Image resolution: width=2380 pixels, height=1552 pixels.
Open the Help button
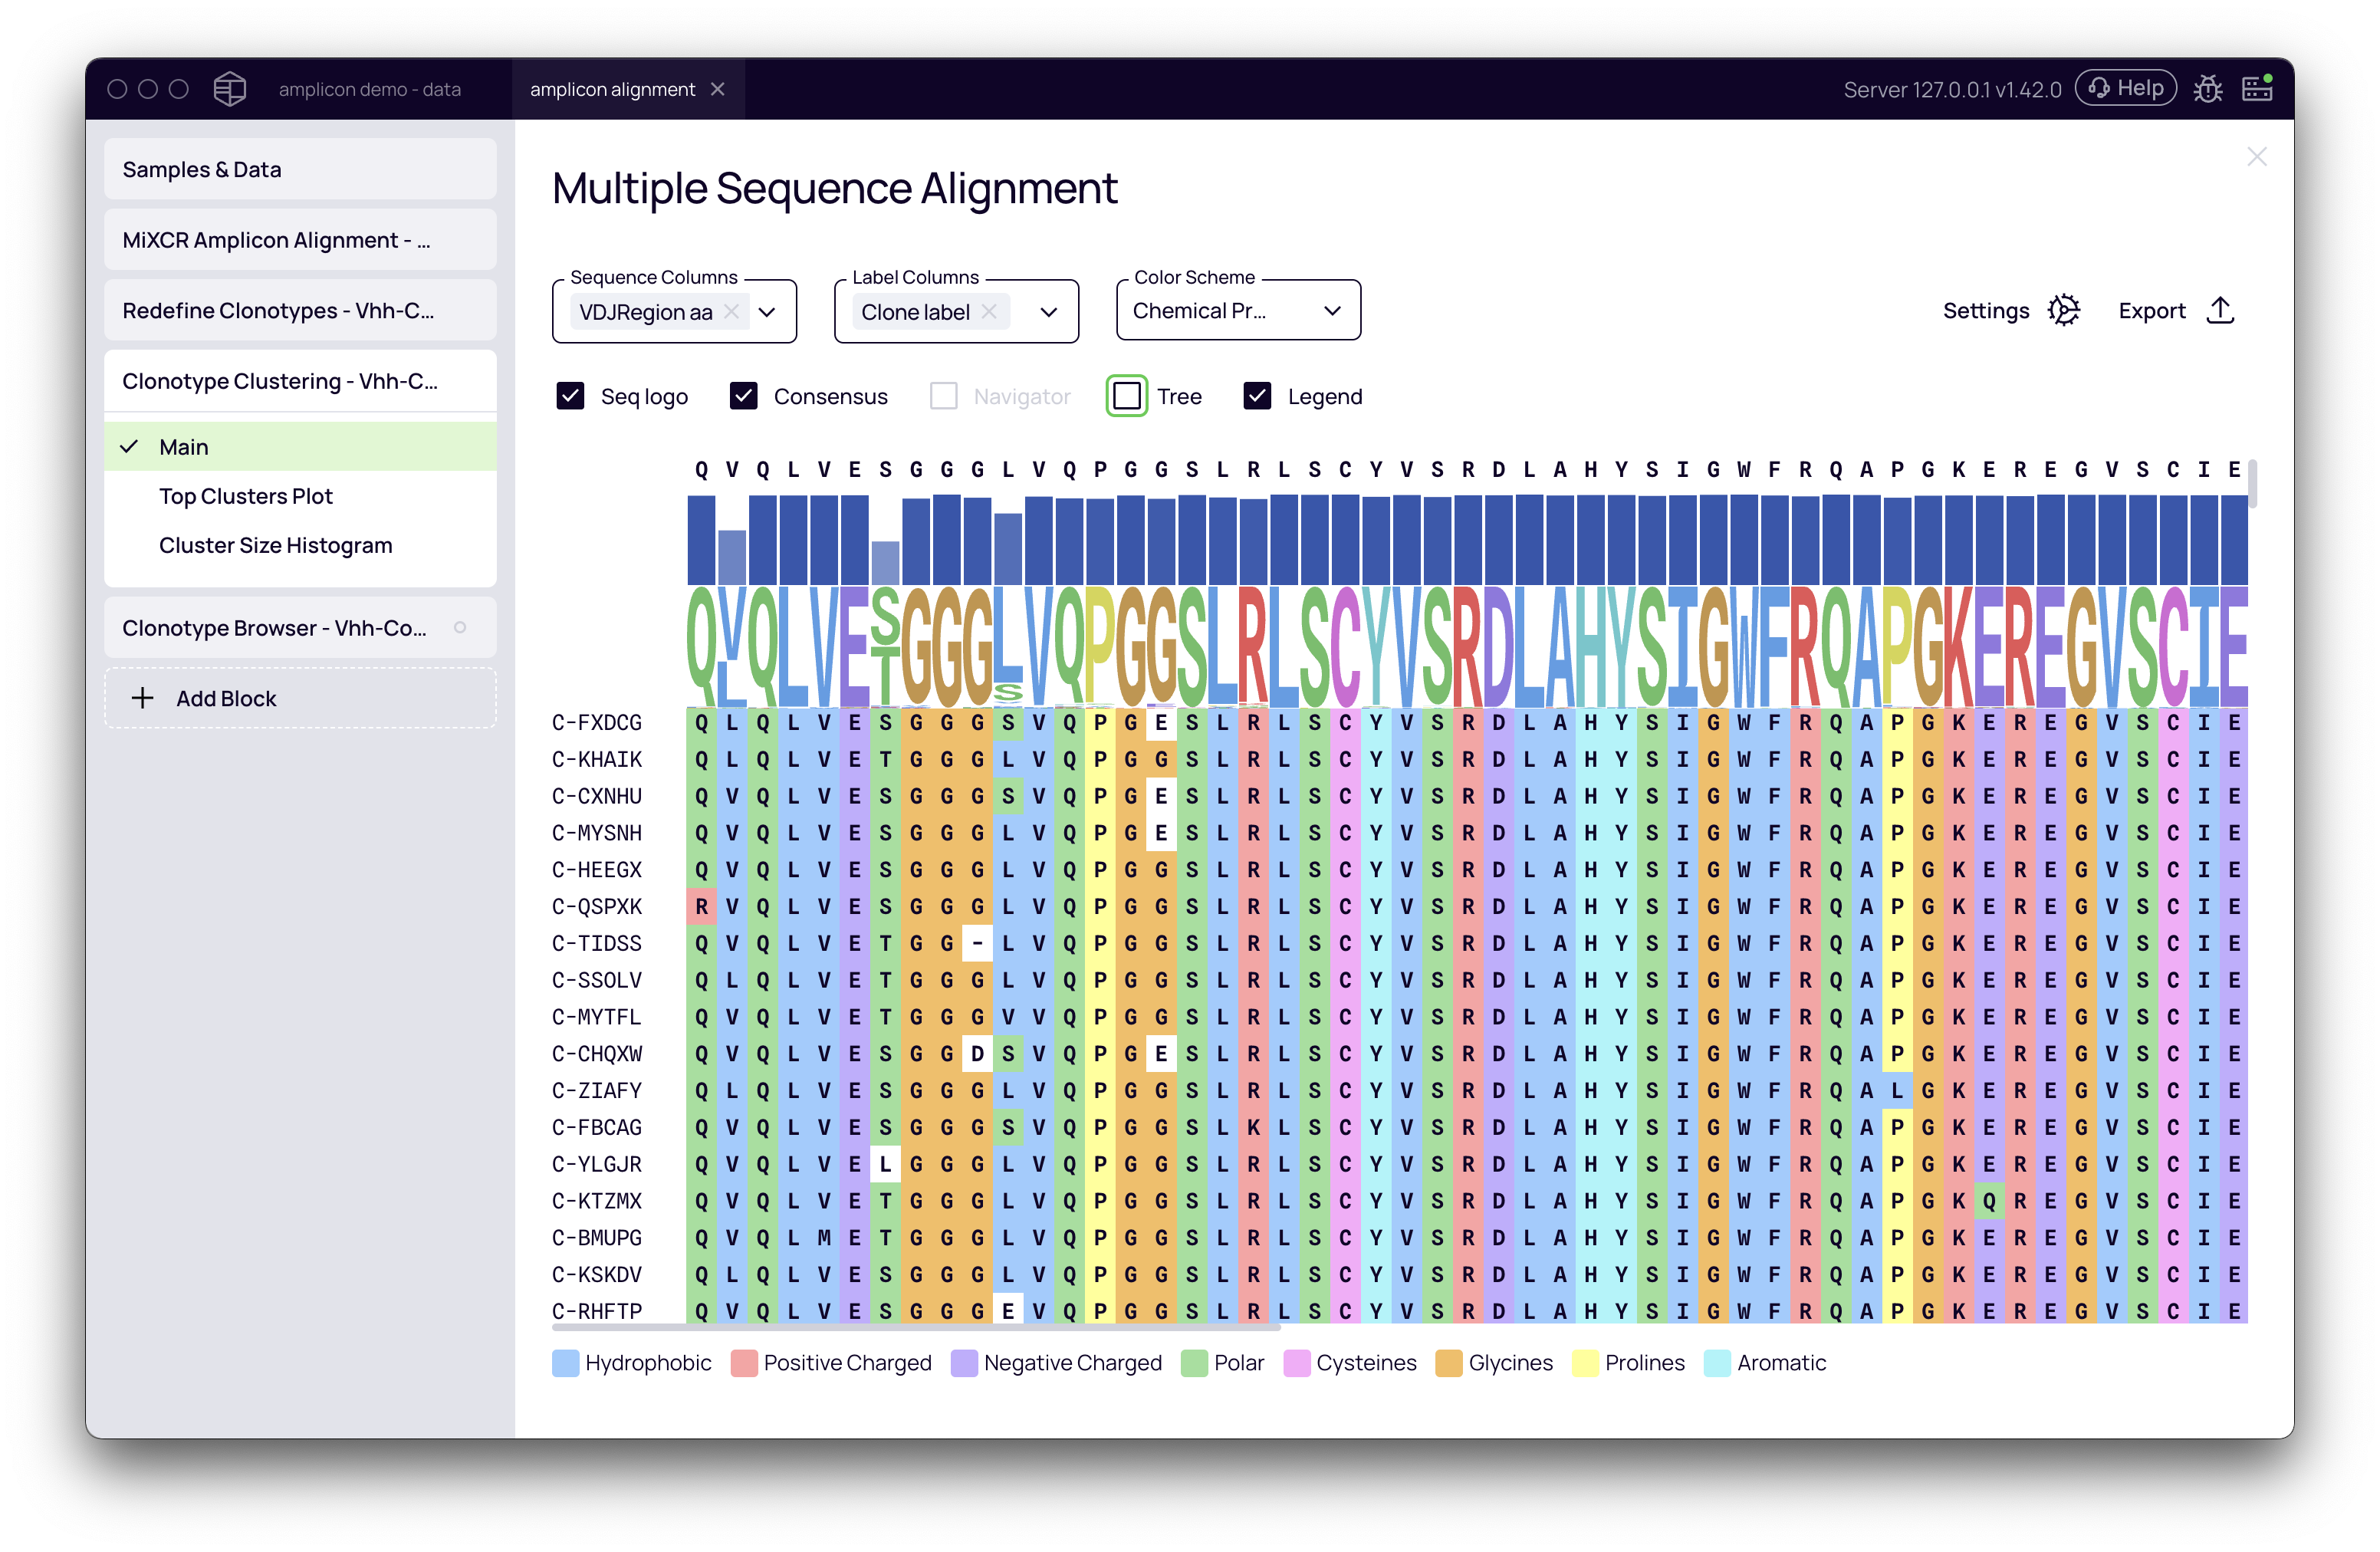click(x=2126, y=87)
